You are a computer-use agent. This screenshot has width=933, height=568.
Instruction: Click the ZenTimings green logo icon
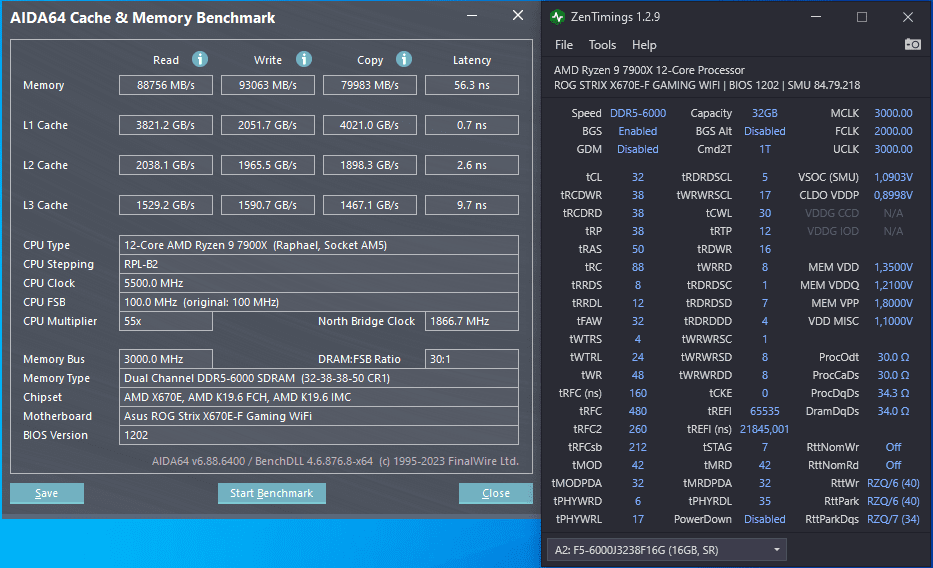[558, 17]
